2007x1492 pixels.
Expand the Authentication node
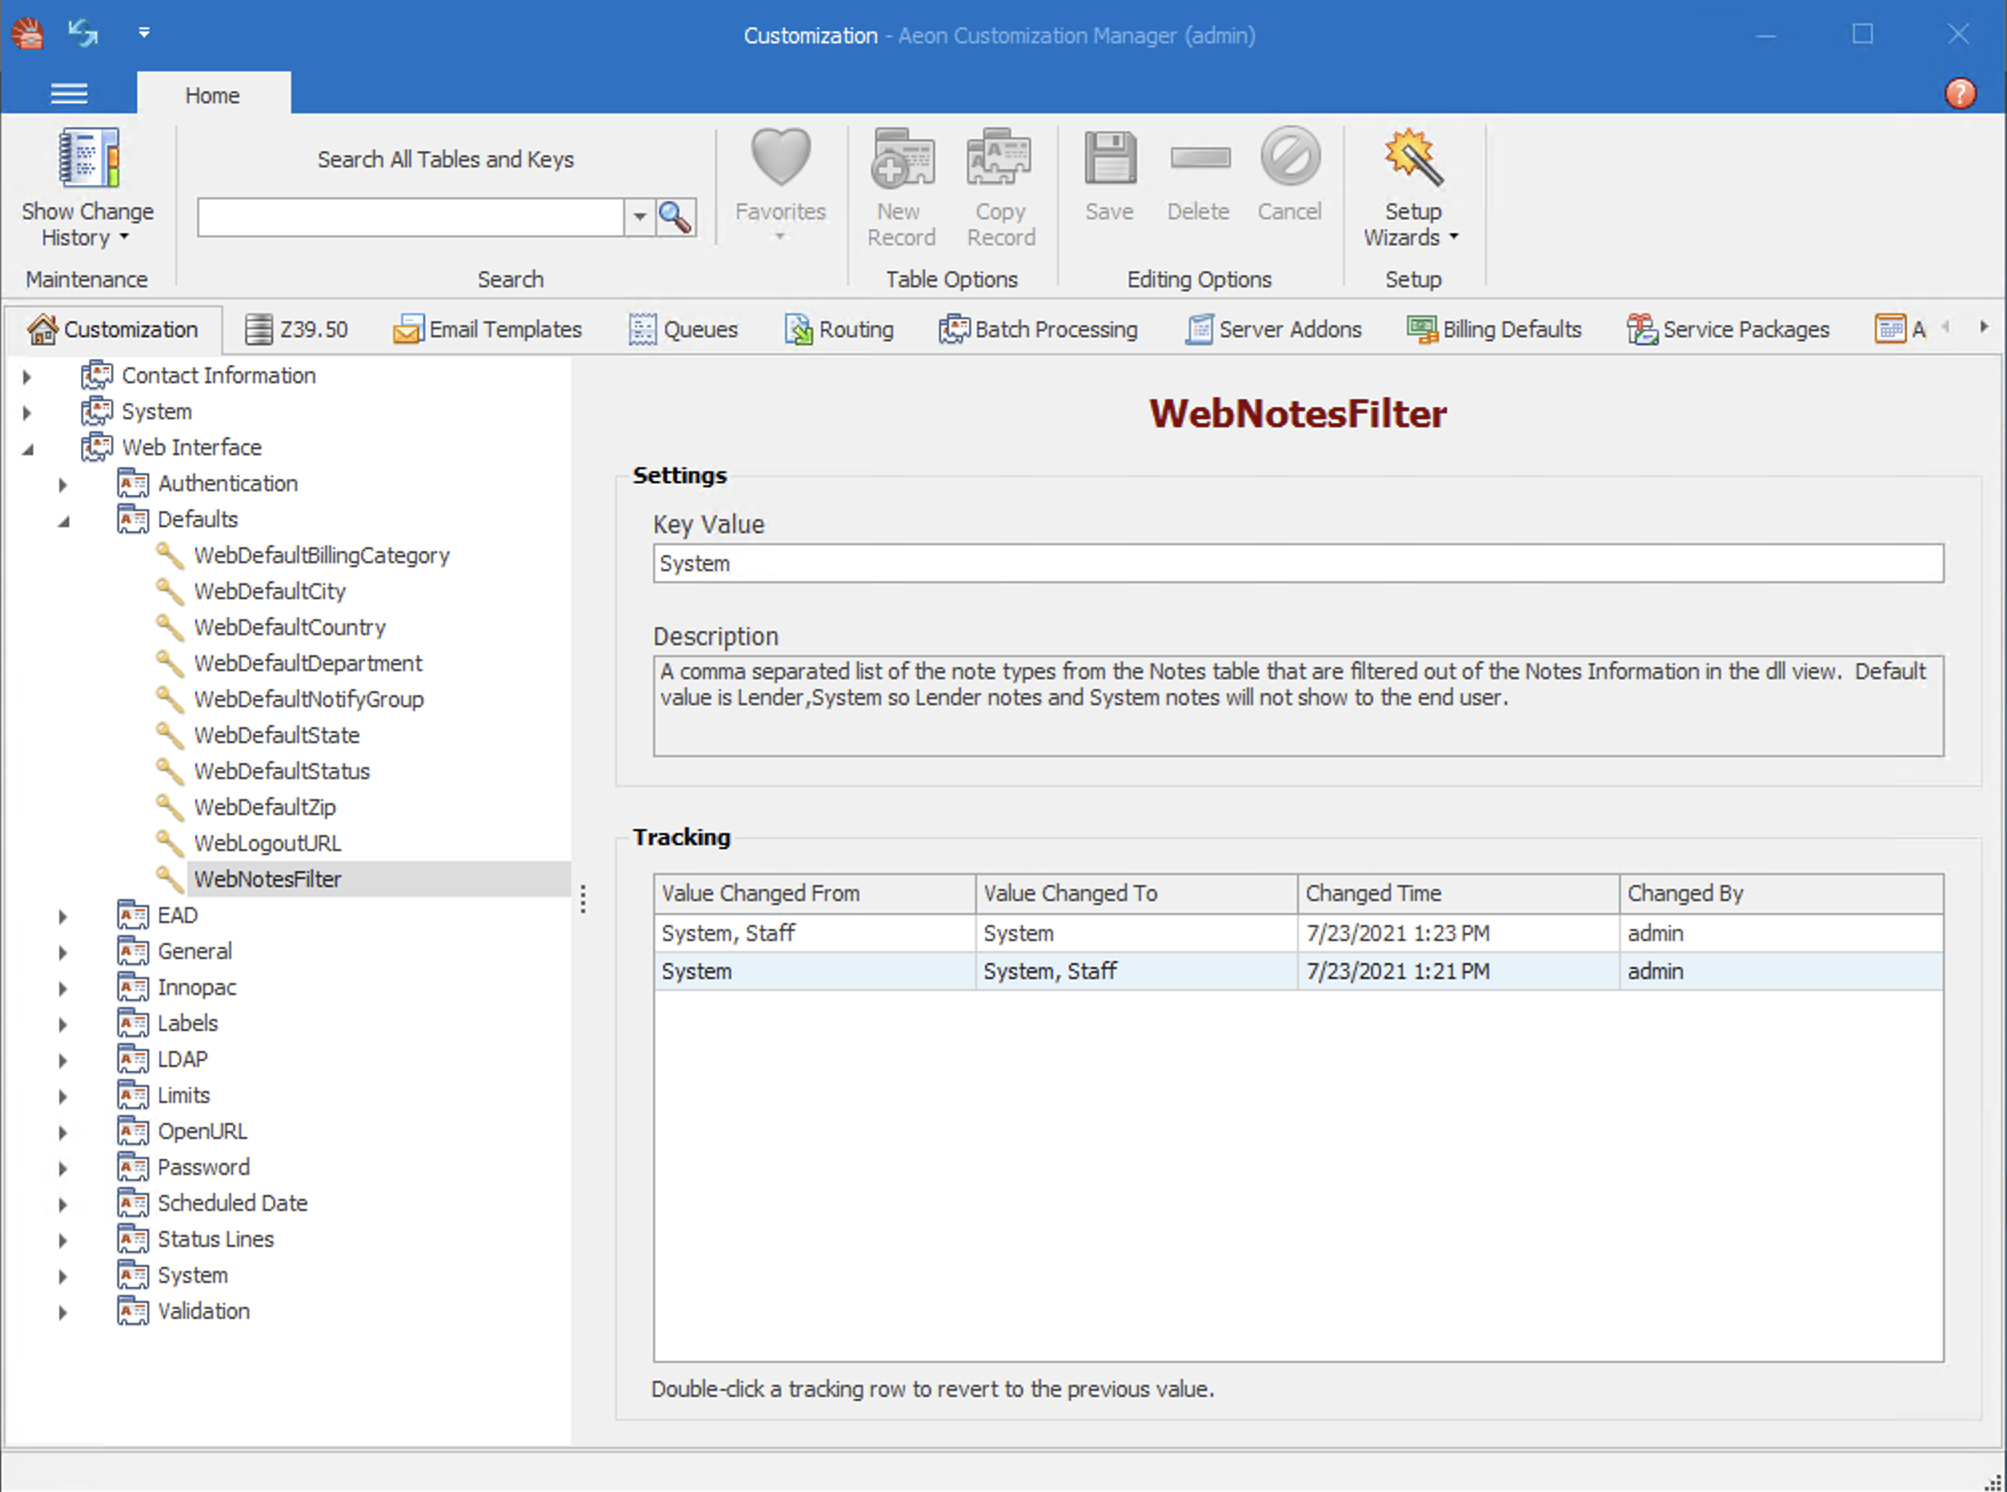(x=63, y=483)
